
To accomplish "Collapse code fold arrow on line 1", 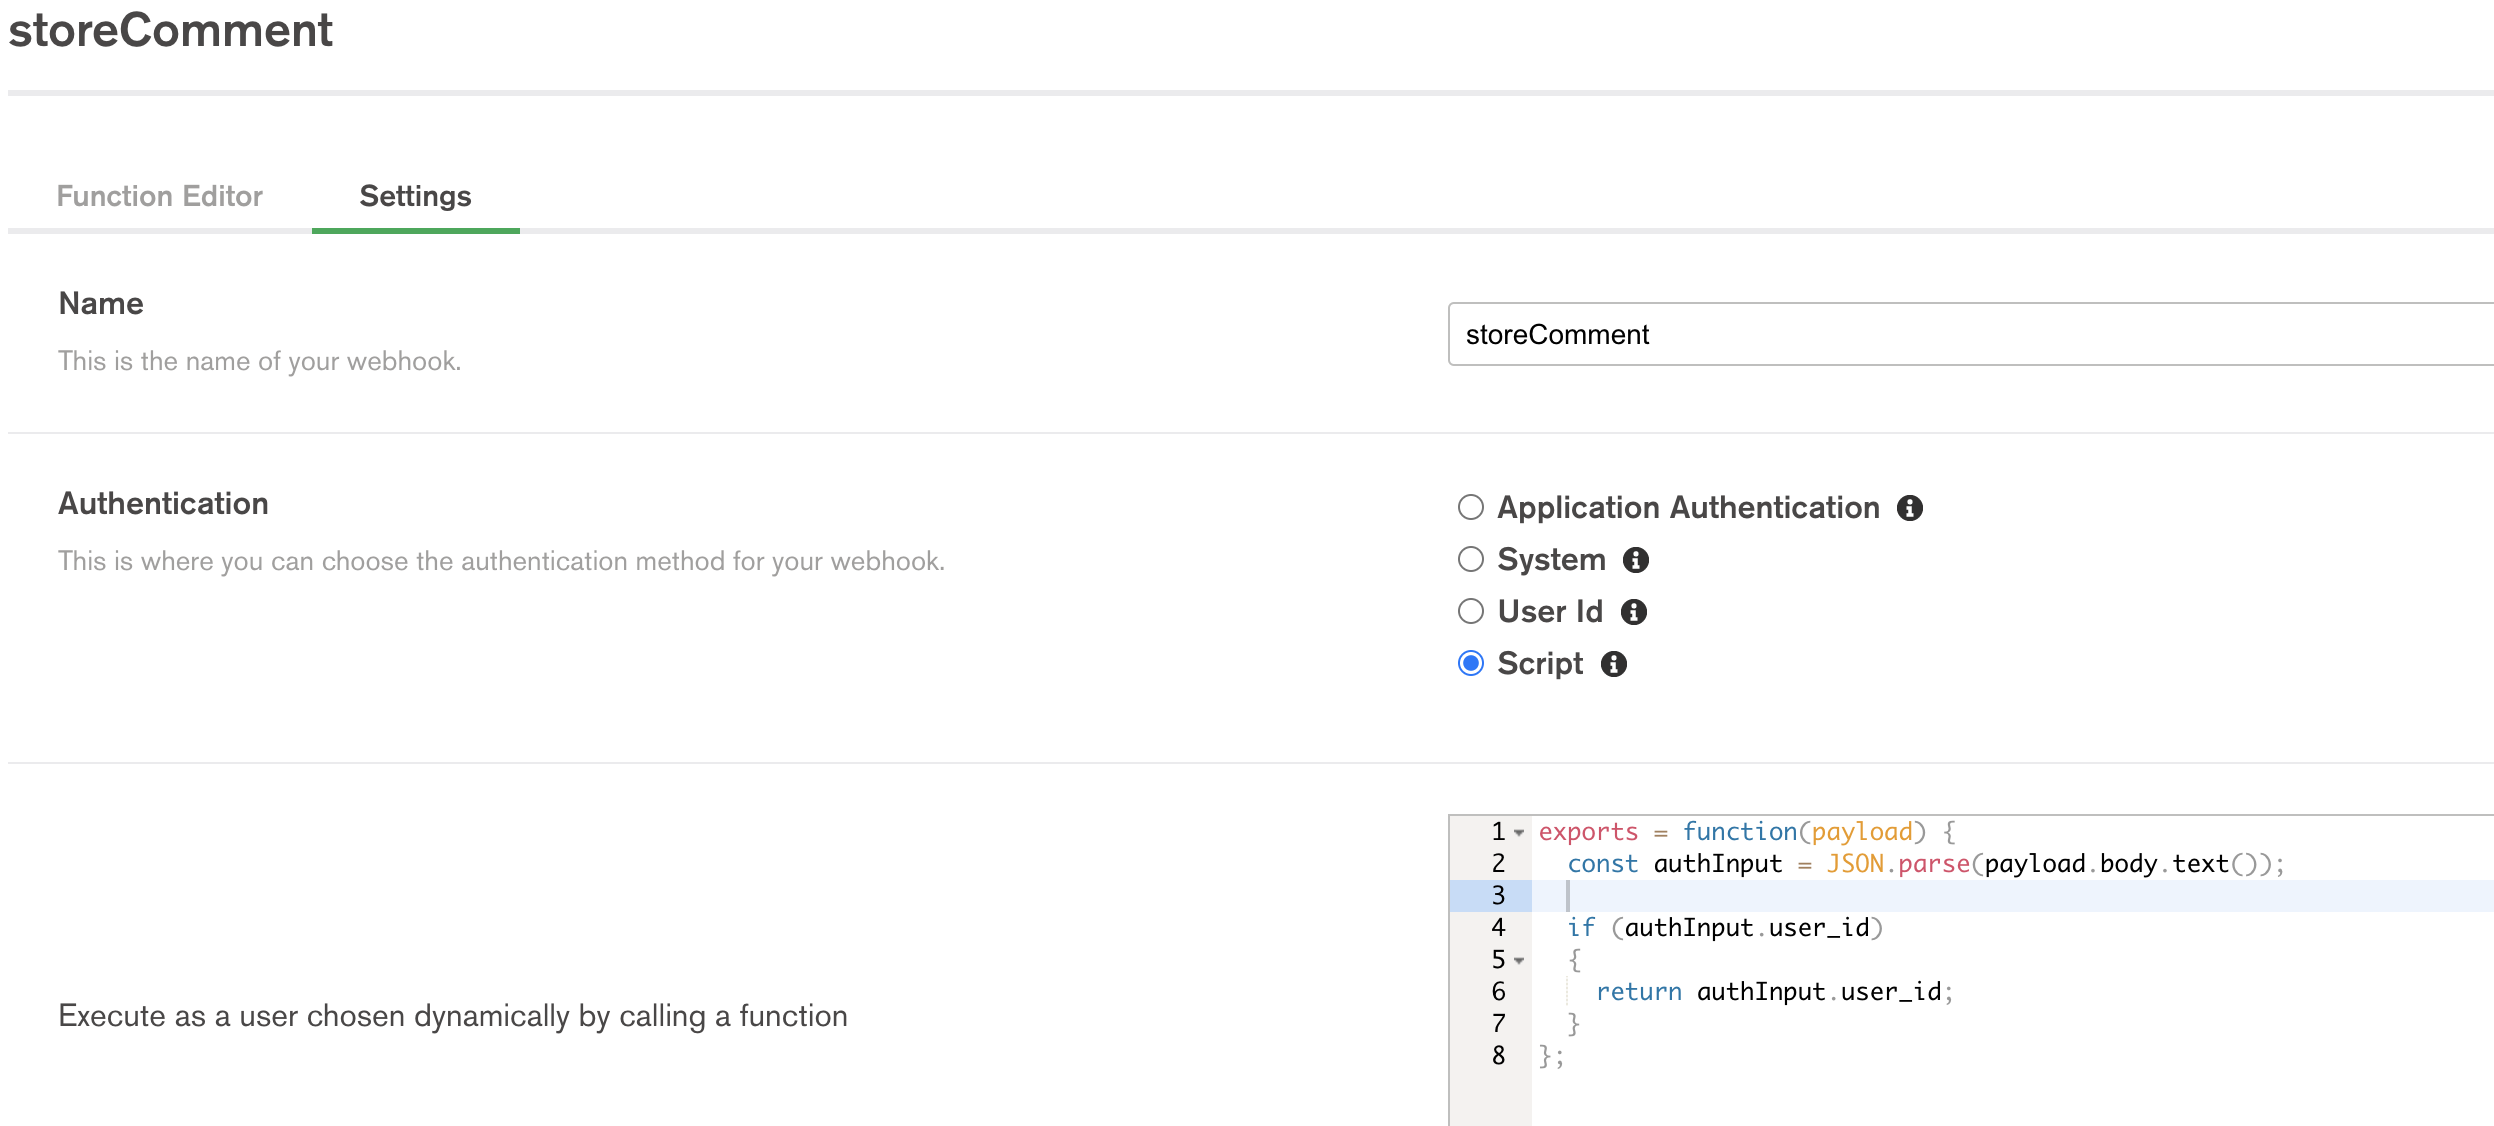I will [1519, 833].
